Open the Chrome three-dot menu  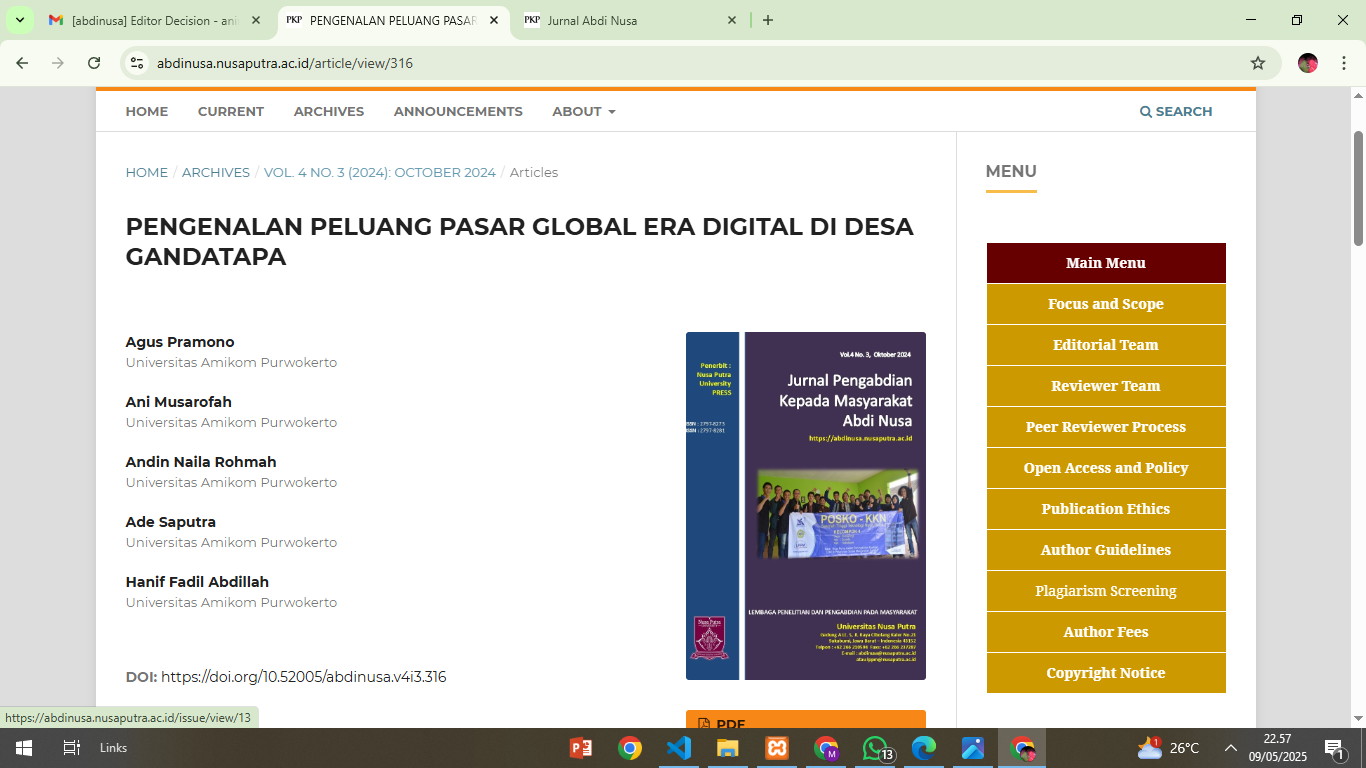[x=1342, y=63]
